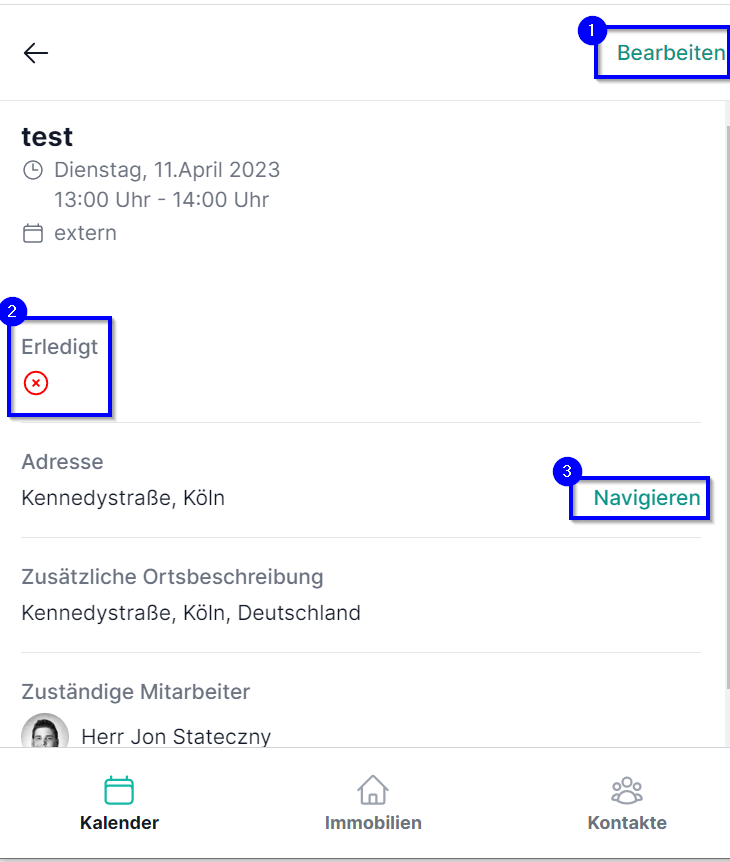
Task: Open the Kalender icon in bottom navigation
Action: click(x=119, y=791)
